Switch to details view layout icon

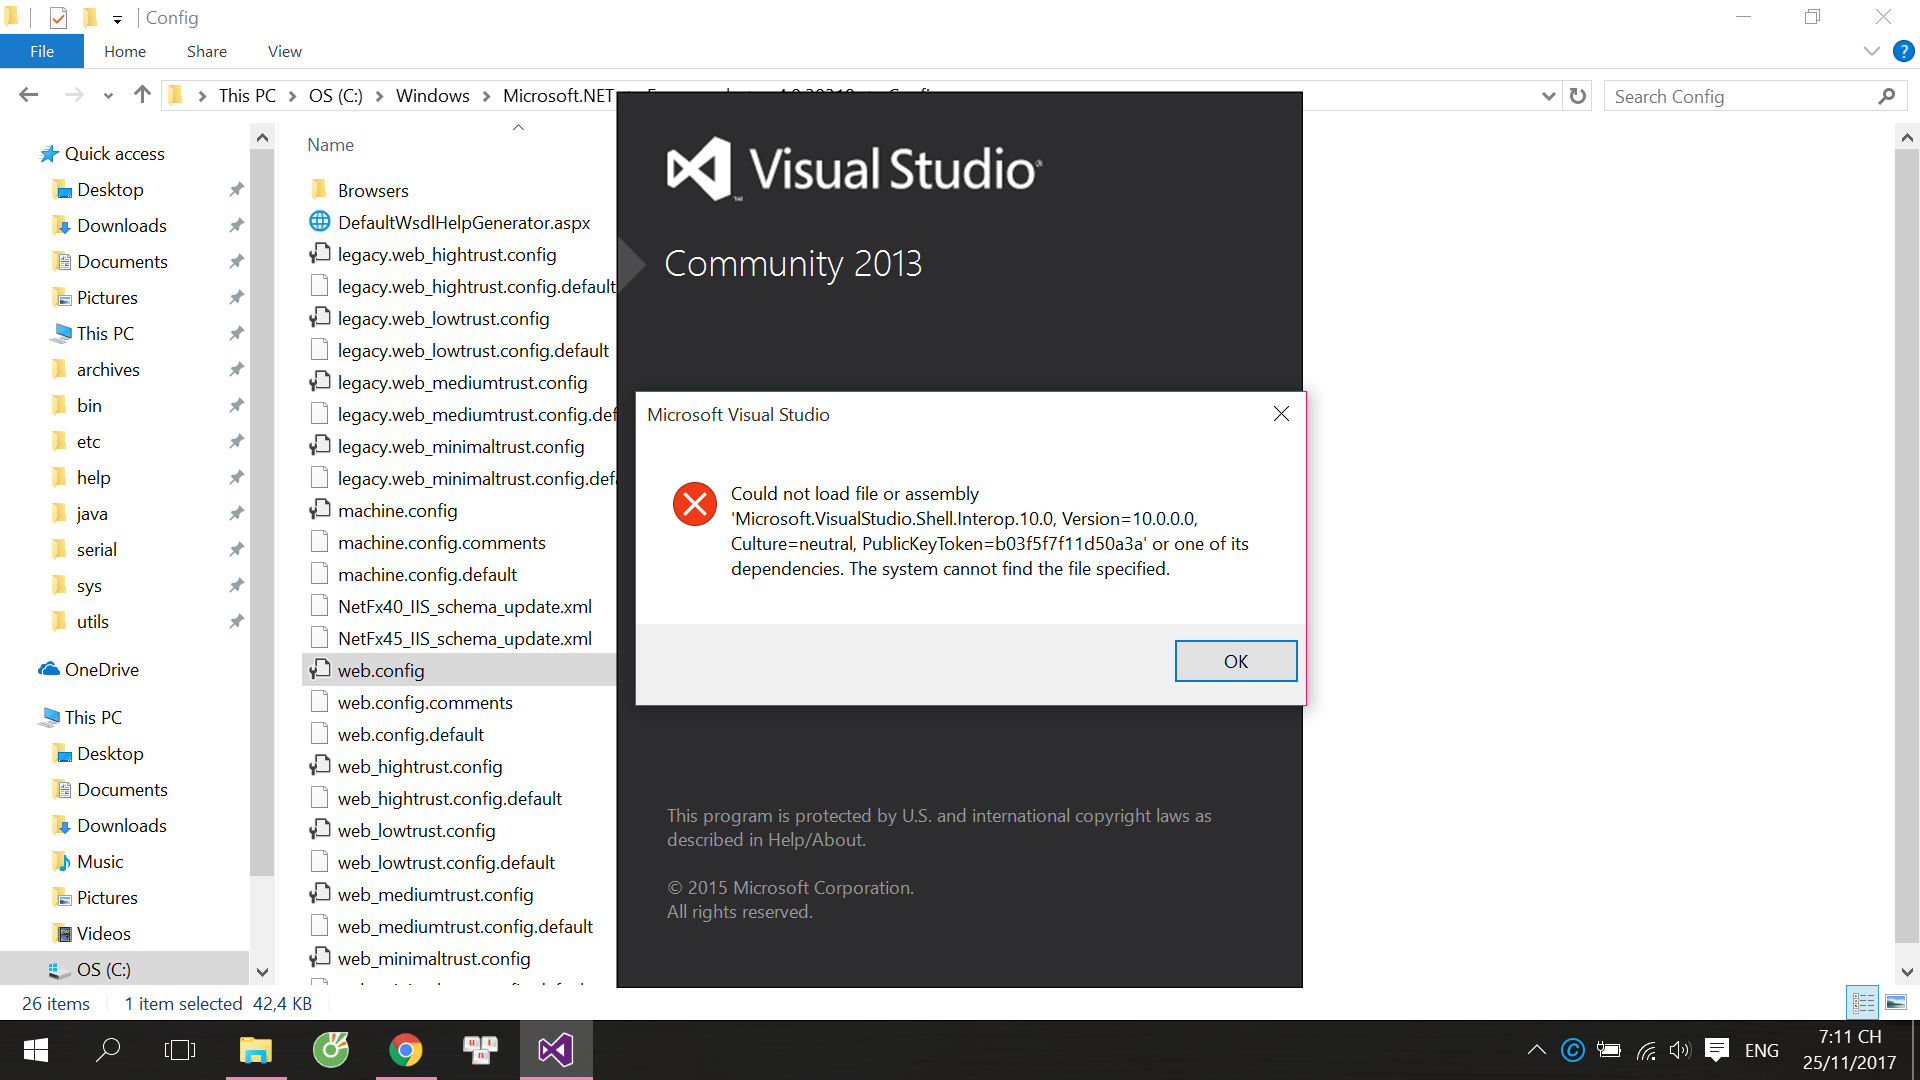click(x=1863, y=1002)
